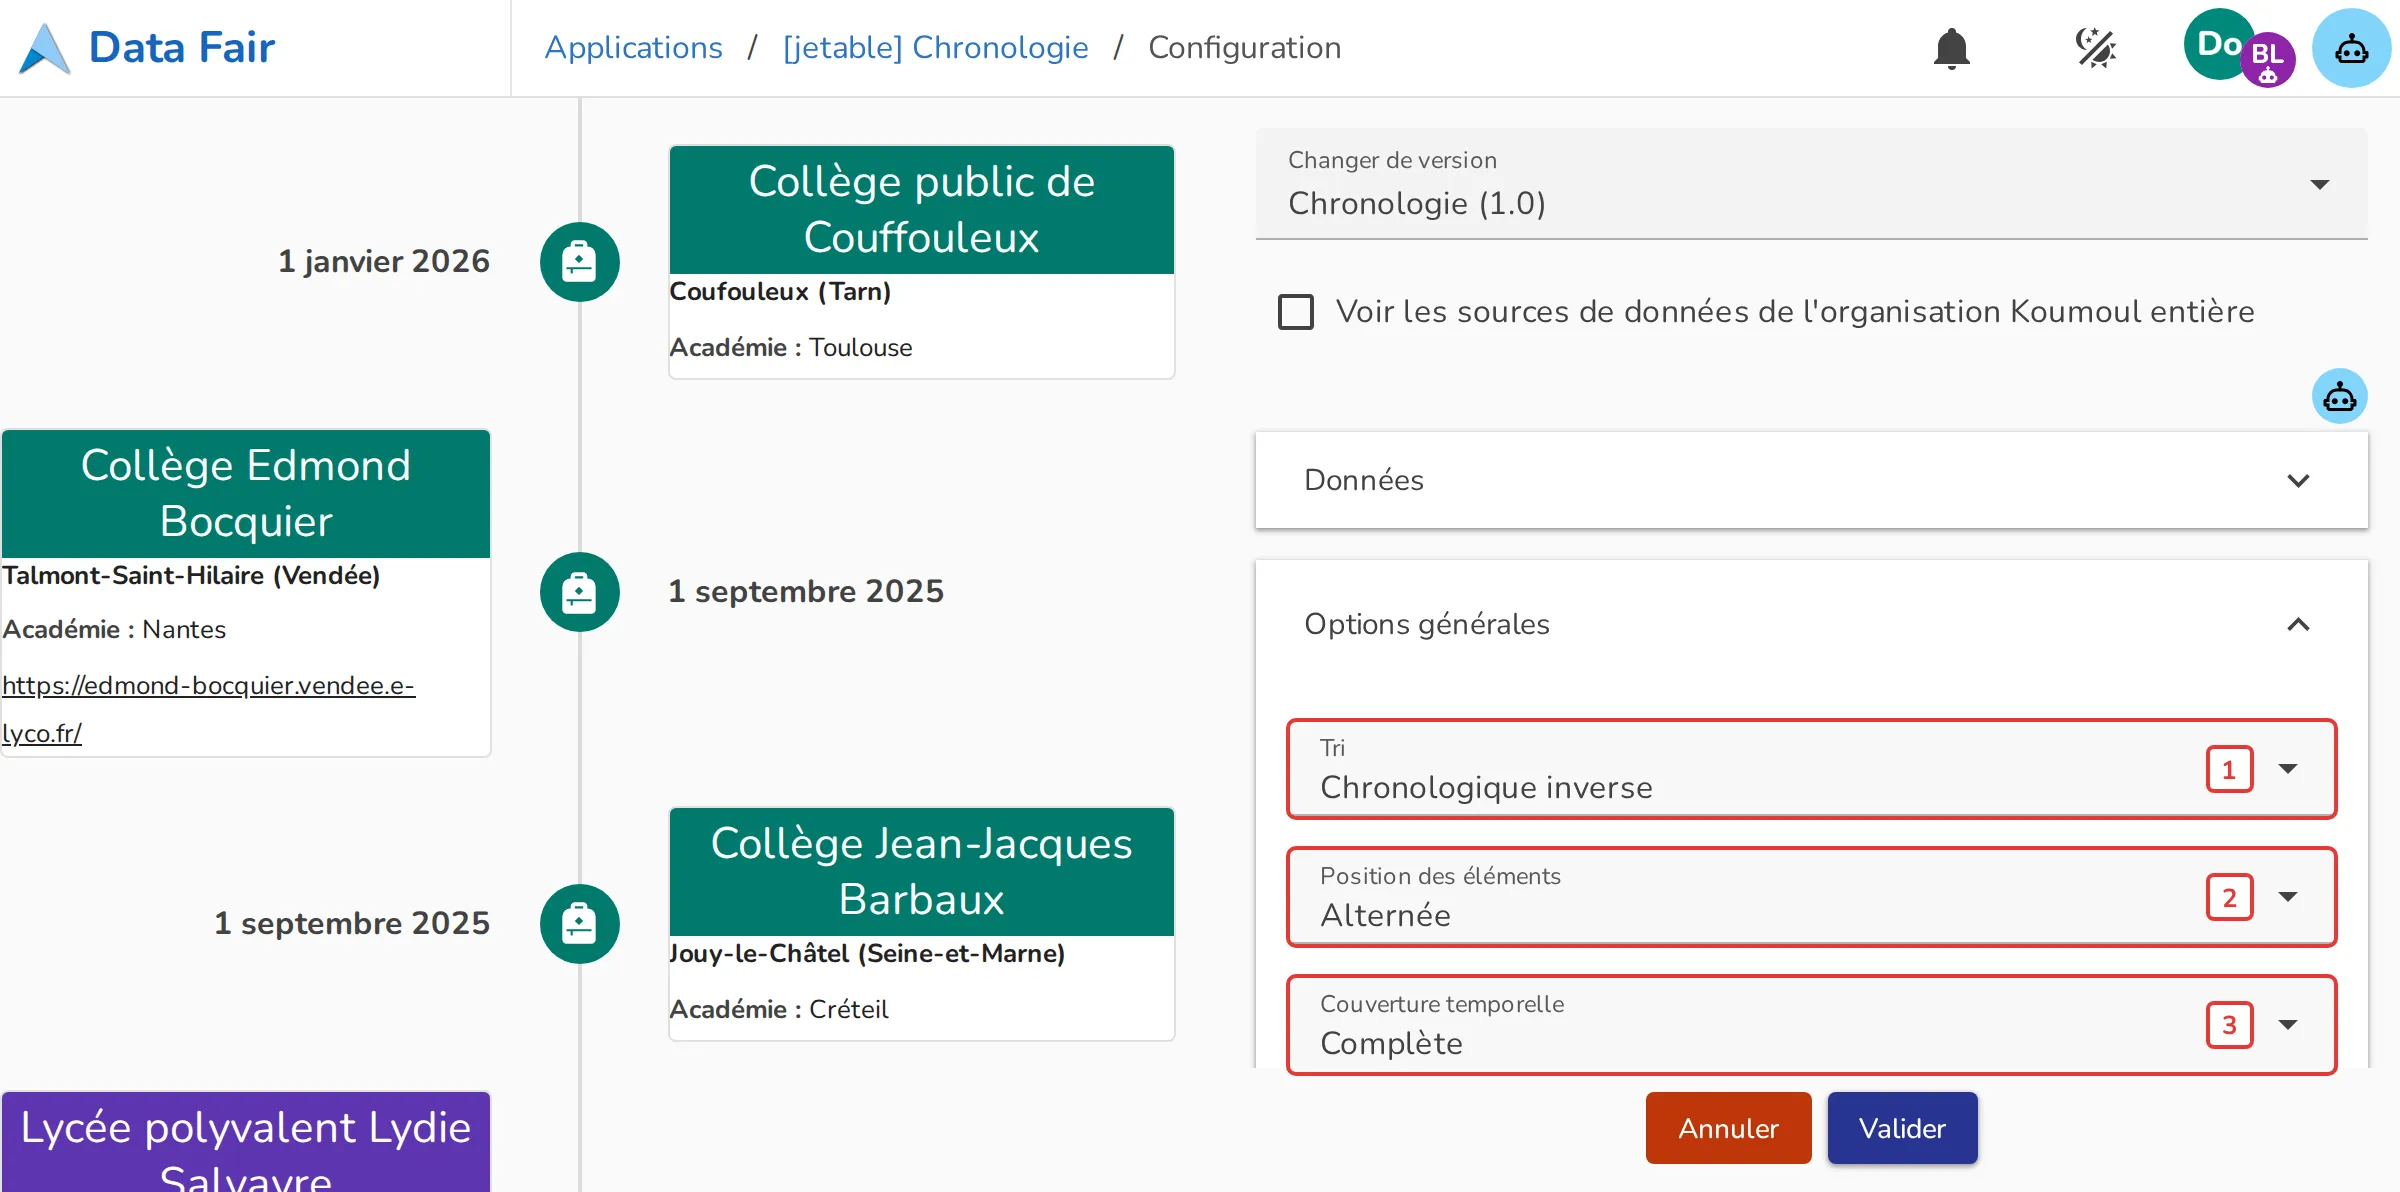Screen dimensions: 2400x1192
Task: Click the Annuler button
Action: 1728,1128
